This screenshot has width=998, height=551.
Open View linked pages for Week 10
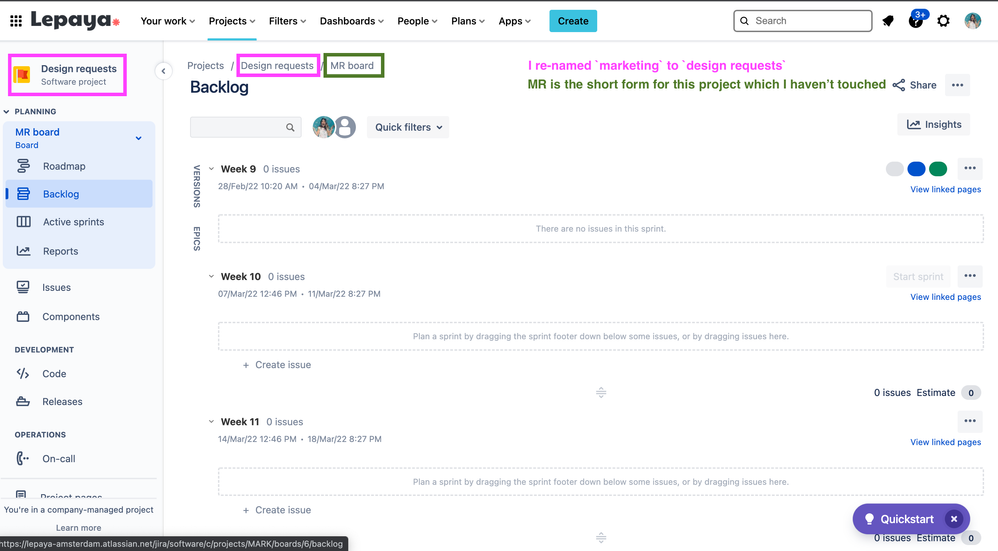click(x=945, y=297)
